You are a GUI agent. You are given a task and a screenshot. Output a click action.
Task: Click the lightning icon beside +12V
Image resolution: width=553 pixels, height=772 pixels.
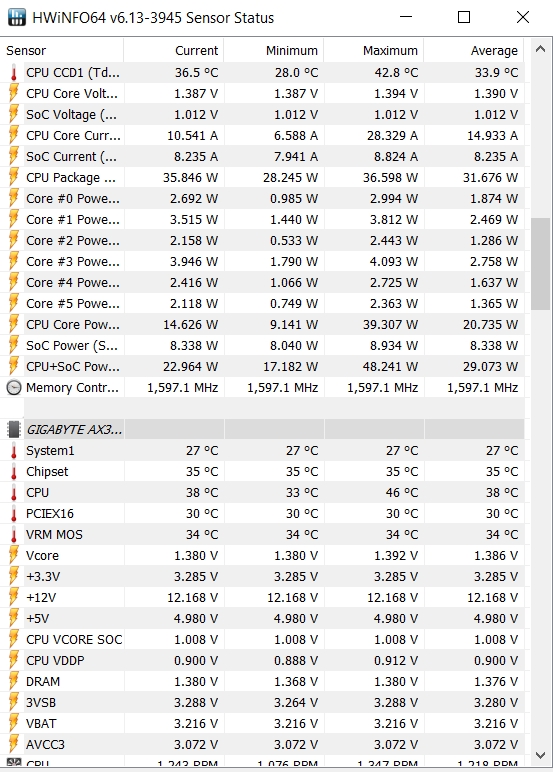click(x=14, y=598)
